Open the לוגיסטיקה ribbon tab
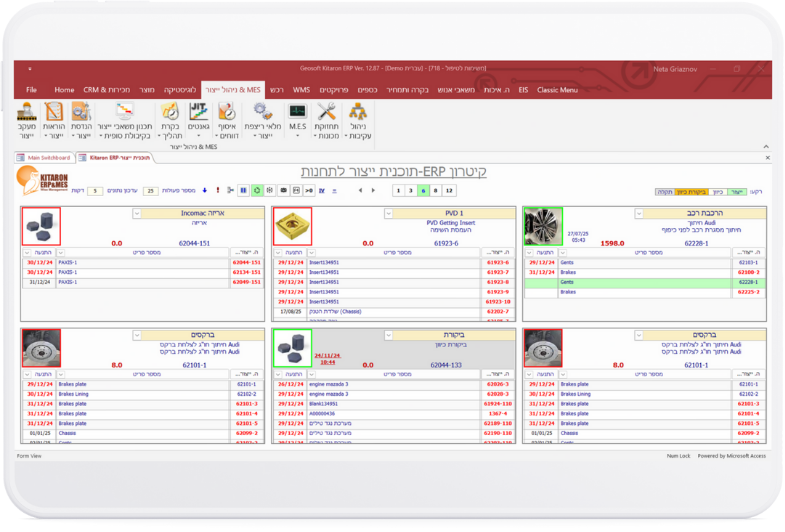 click(180, 90)
